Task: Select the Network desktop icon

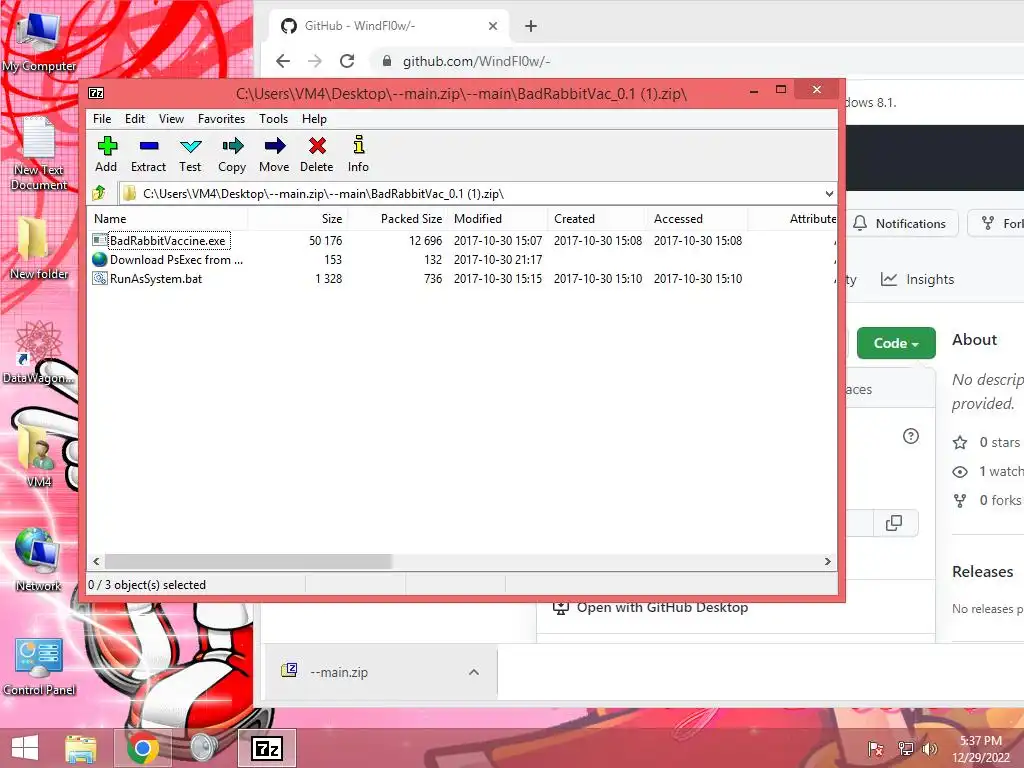Action: [x=39, y=560]
